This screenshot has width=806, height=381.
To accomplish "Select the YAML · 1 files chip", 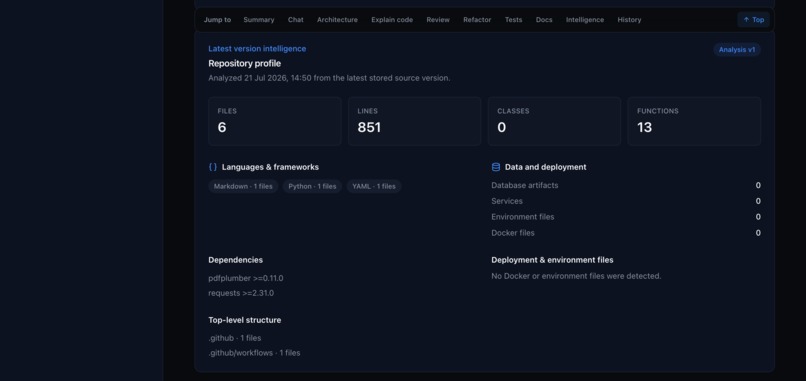I will click(374, 186).
